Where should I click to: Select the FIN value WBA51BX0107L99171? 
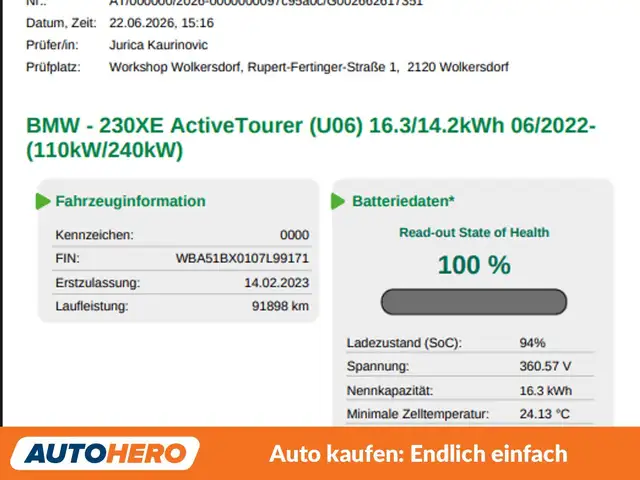coord(242,258)
